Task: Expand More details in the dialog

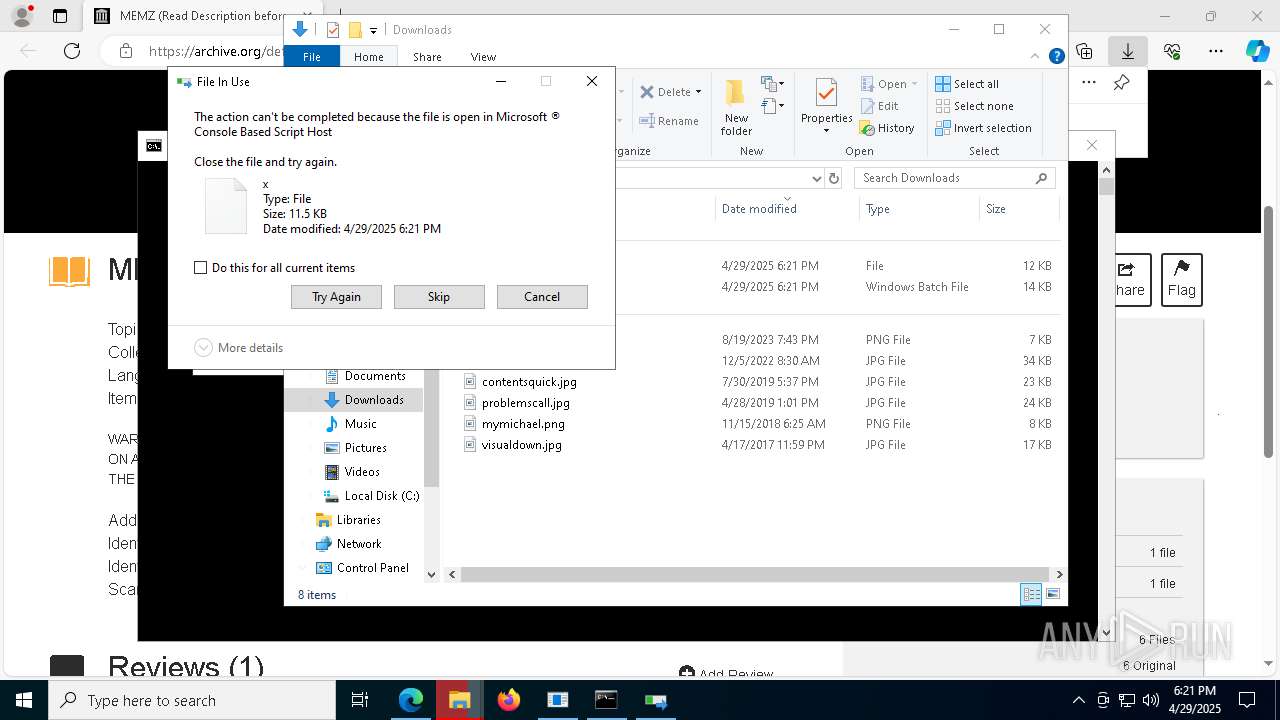Action: tap(239, 348)
